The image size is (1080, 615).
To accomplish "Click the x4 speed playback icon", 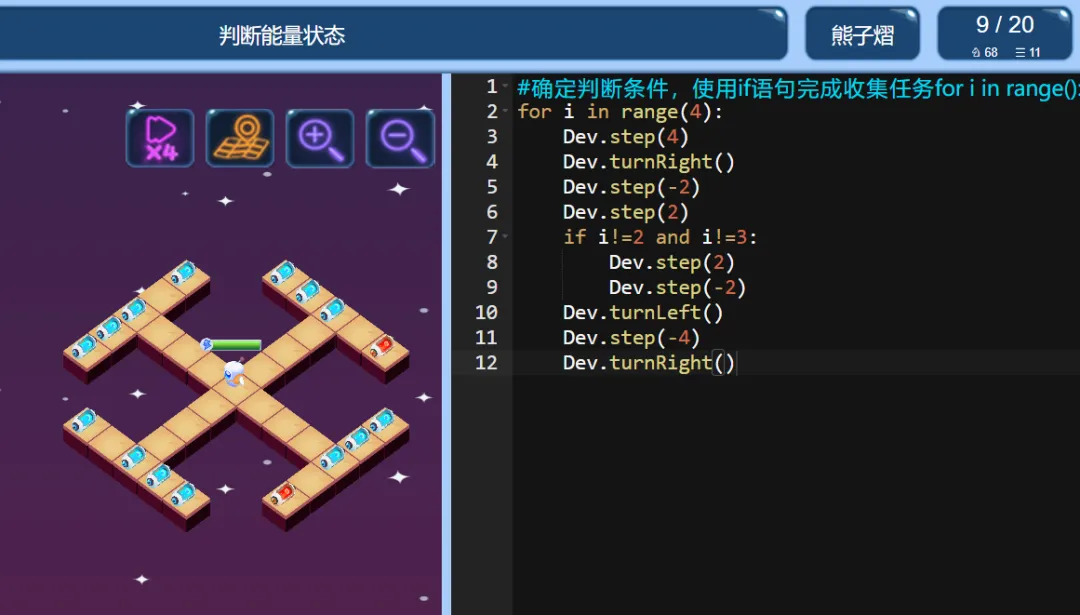I will [x=160, y=138].
